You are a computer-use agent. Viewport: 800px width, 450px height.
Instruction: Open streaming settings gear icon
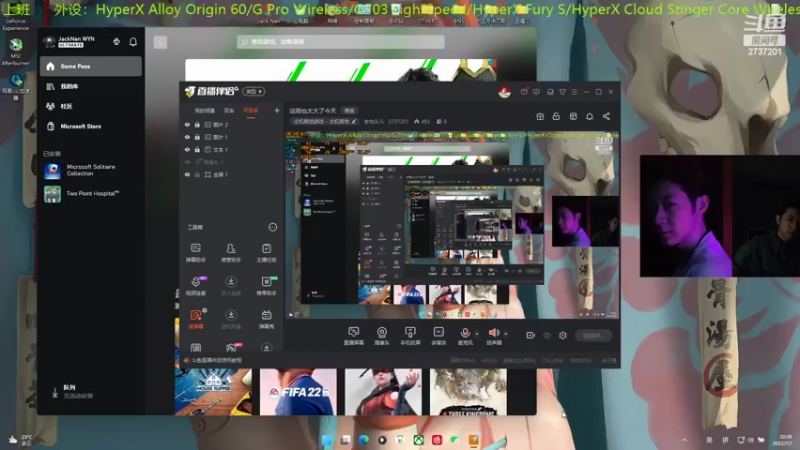[563, 335]
